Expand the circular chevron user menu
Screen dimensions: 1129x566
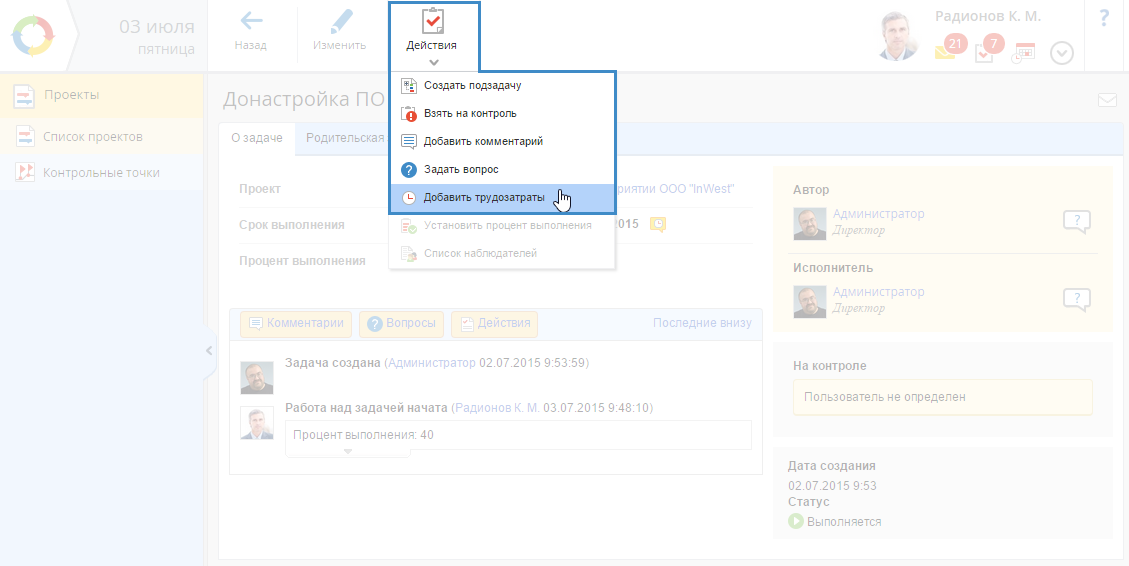(1062, 53)
